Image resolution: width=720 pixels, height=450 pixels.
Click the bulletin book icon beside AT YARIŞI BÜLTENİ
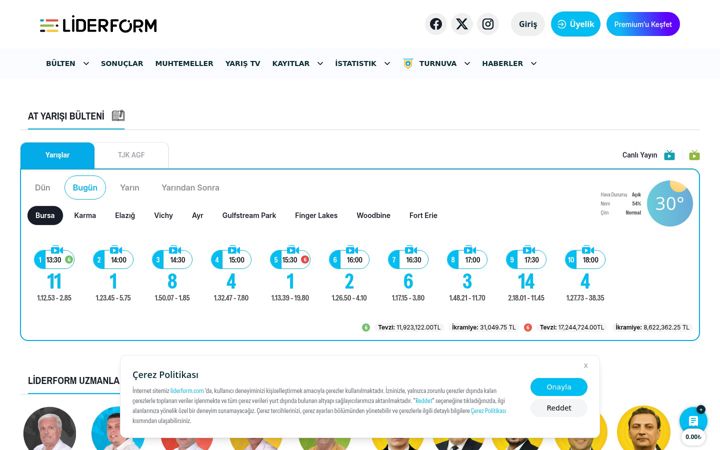118,115
